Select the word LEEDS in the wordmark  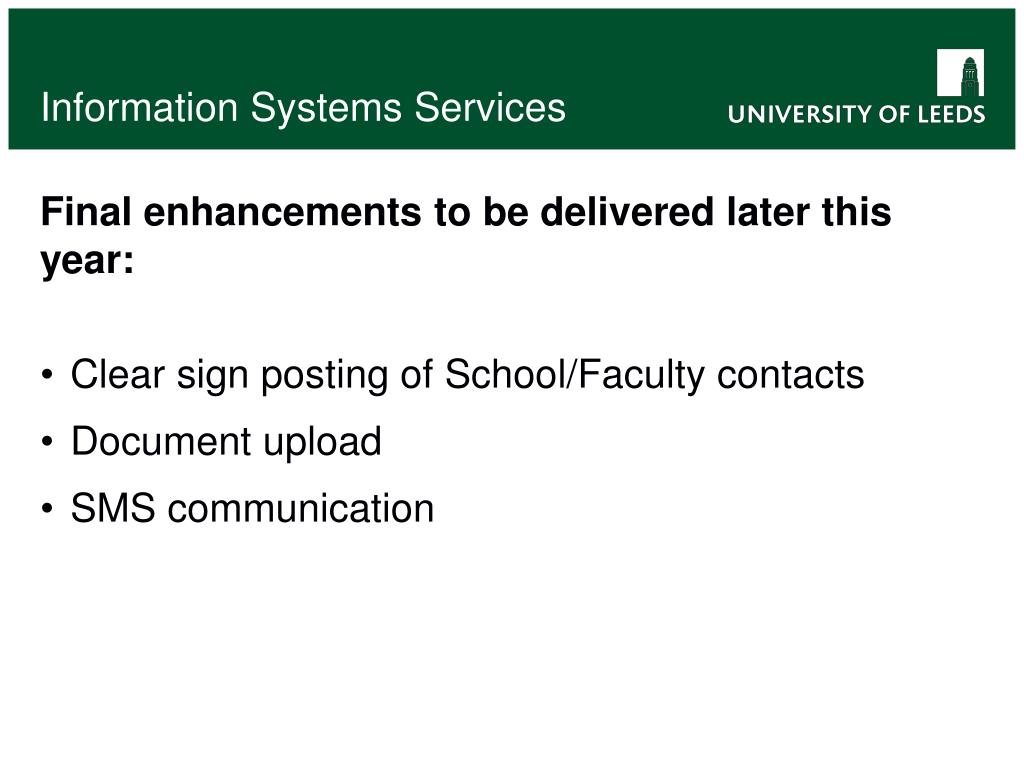(952, 114)
